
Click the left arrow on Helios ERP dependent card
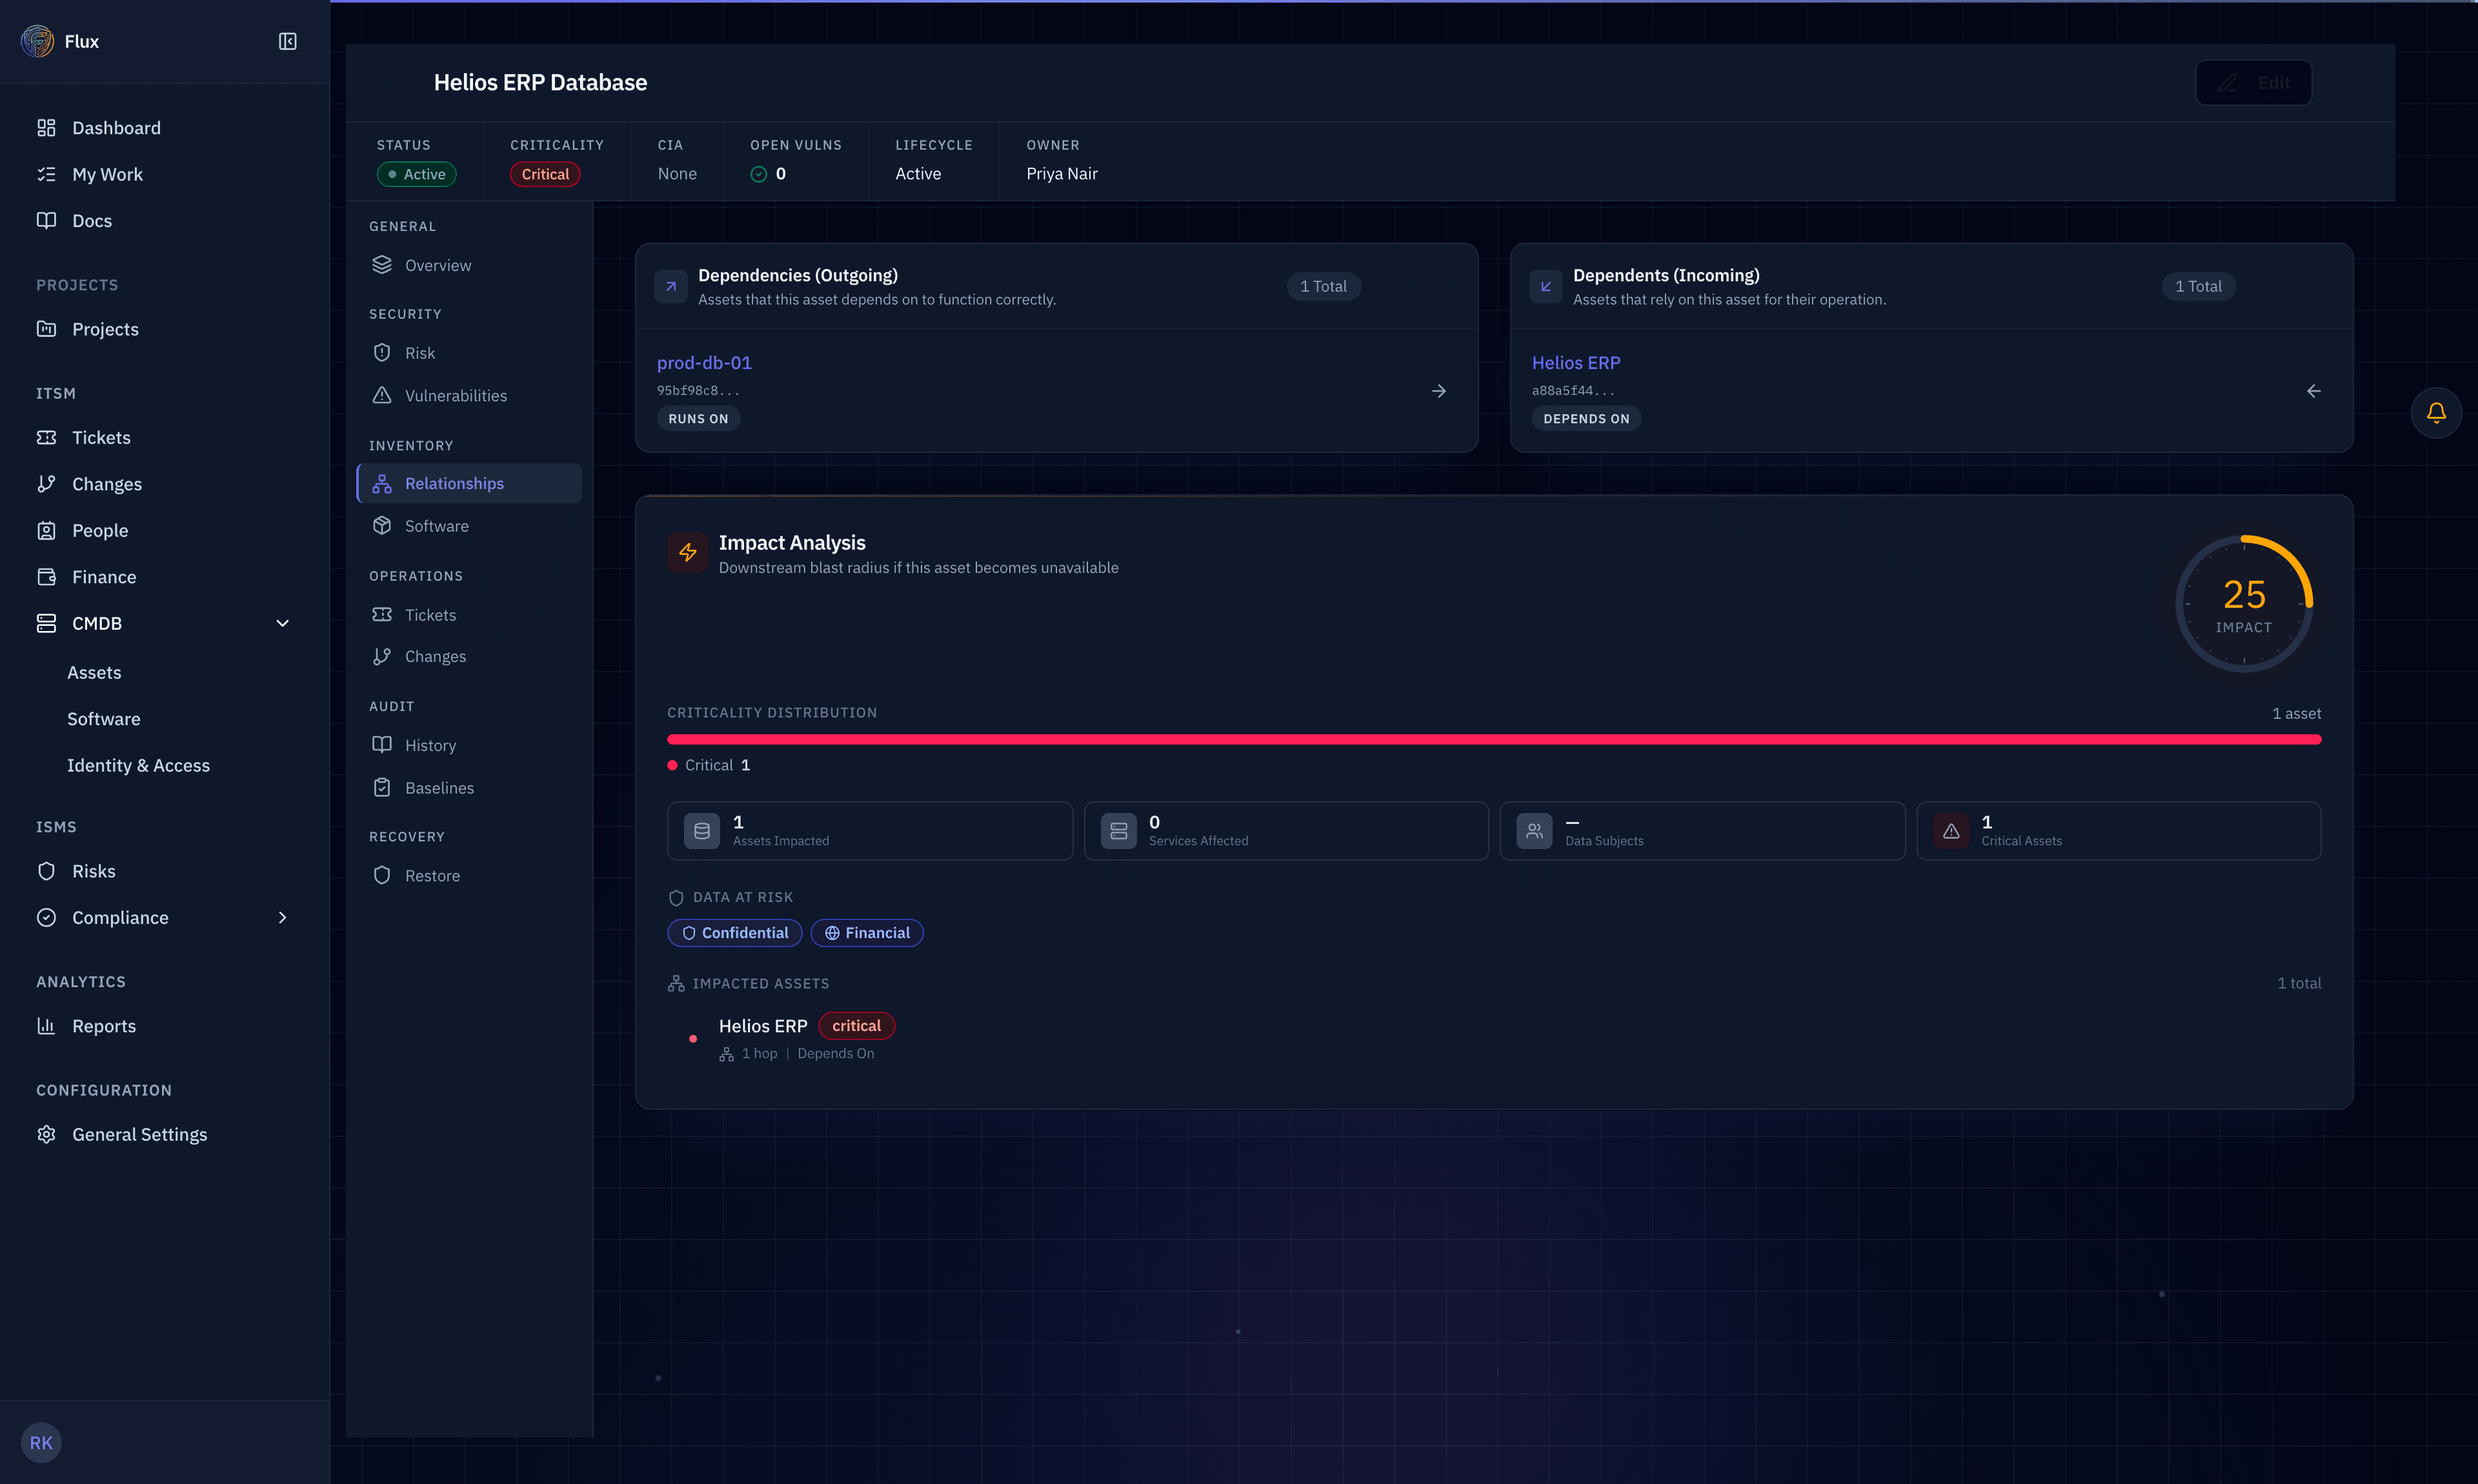(x=2314, y=391)
